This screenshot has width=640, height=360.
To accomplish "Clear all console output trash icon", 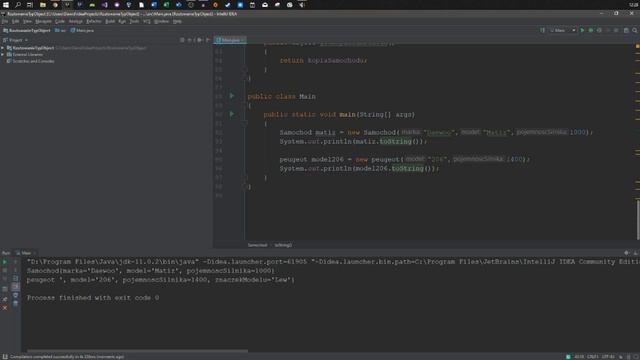I will pyautogui.click(x=15, y=304).
